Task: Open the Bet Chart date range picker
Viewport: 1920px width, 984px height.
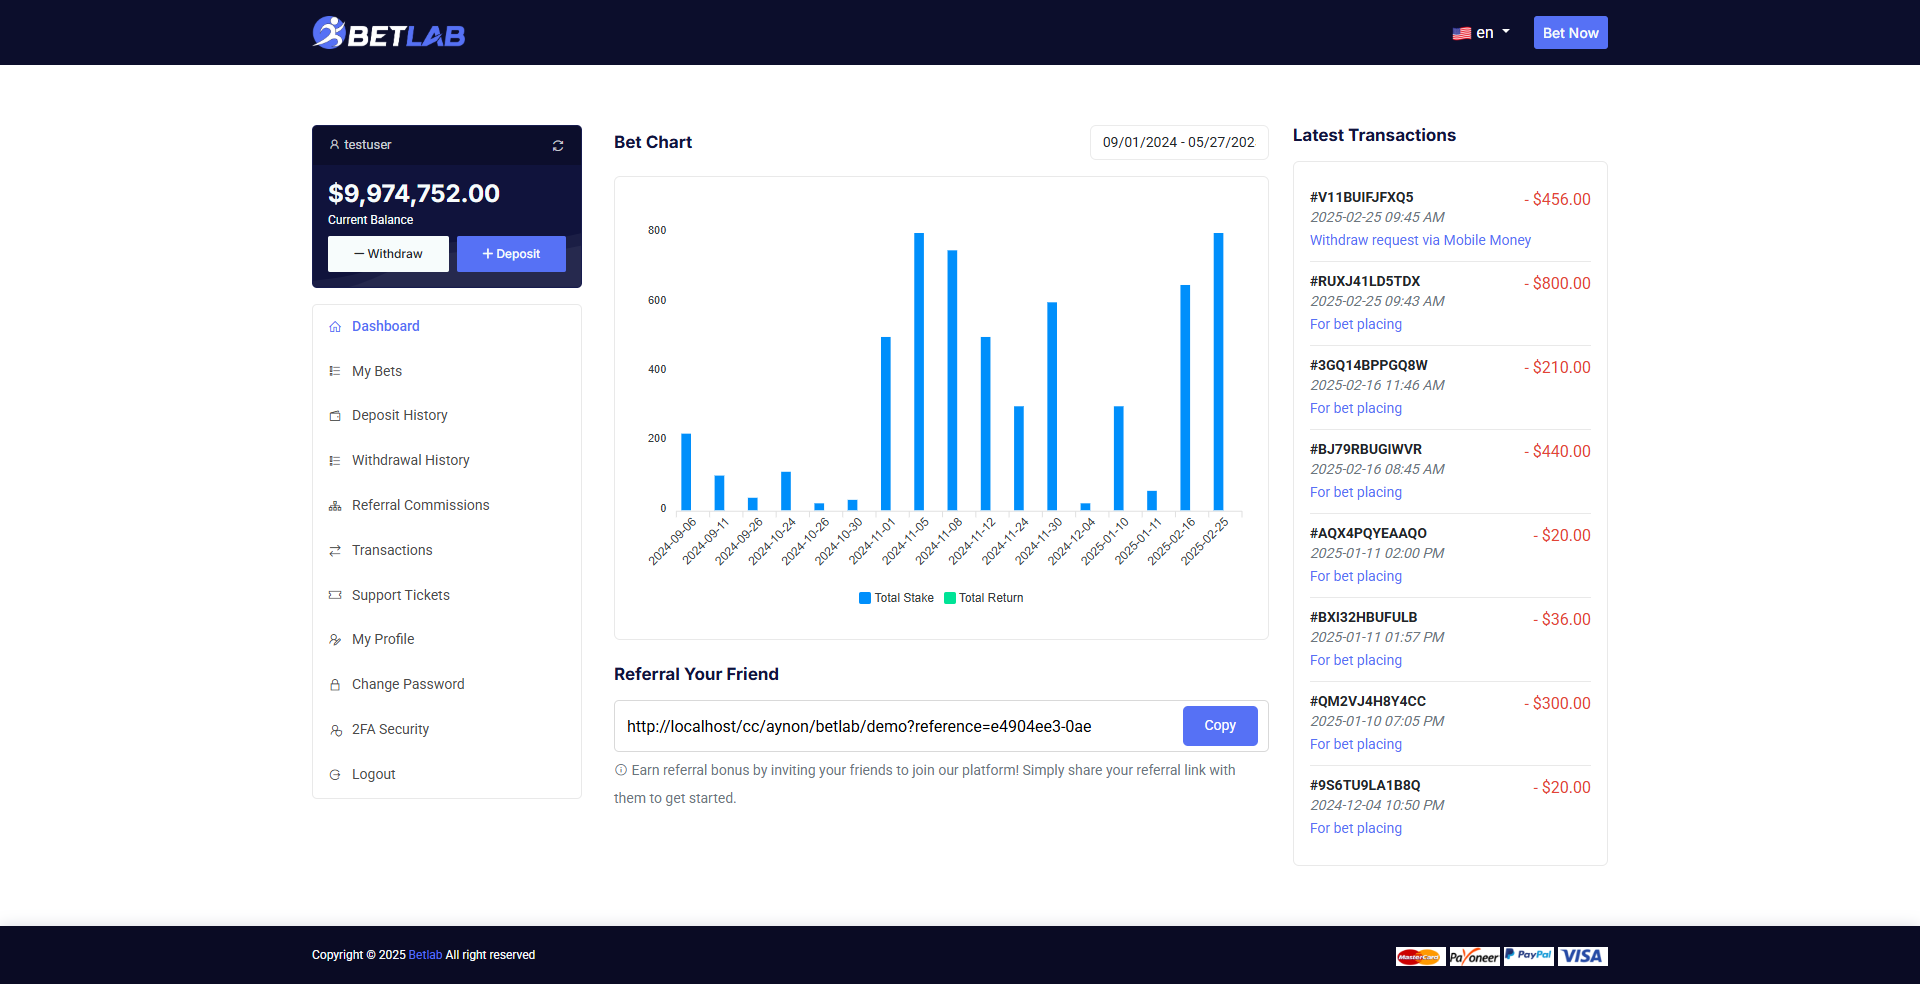Action: [x=1178, y=143]
